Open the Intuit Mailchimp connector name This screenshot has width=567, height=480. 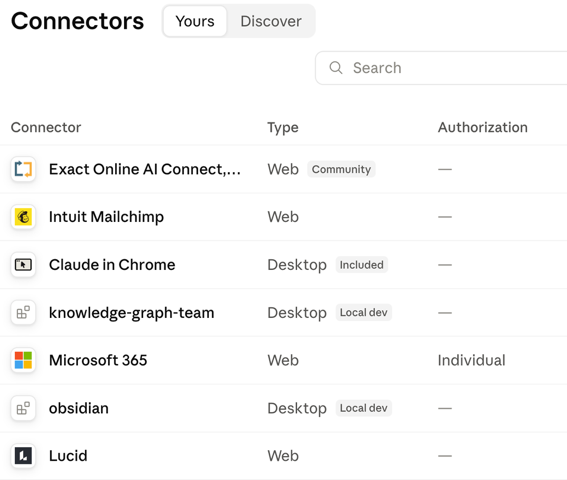(106, 217)
